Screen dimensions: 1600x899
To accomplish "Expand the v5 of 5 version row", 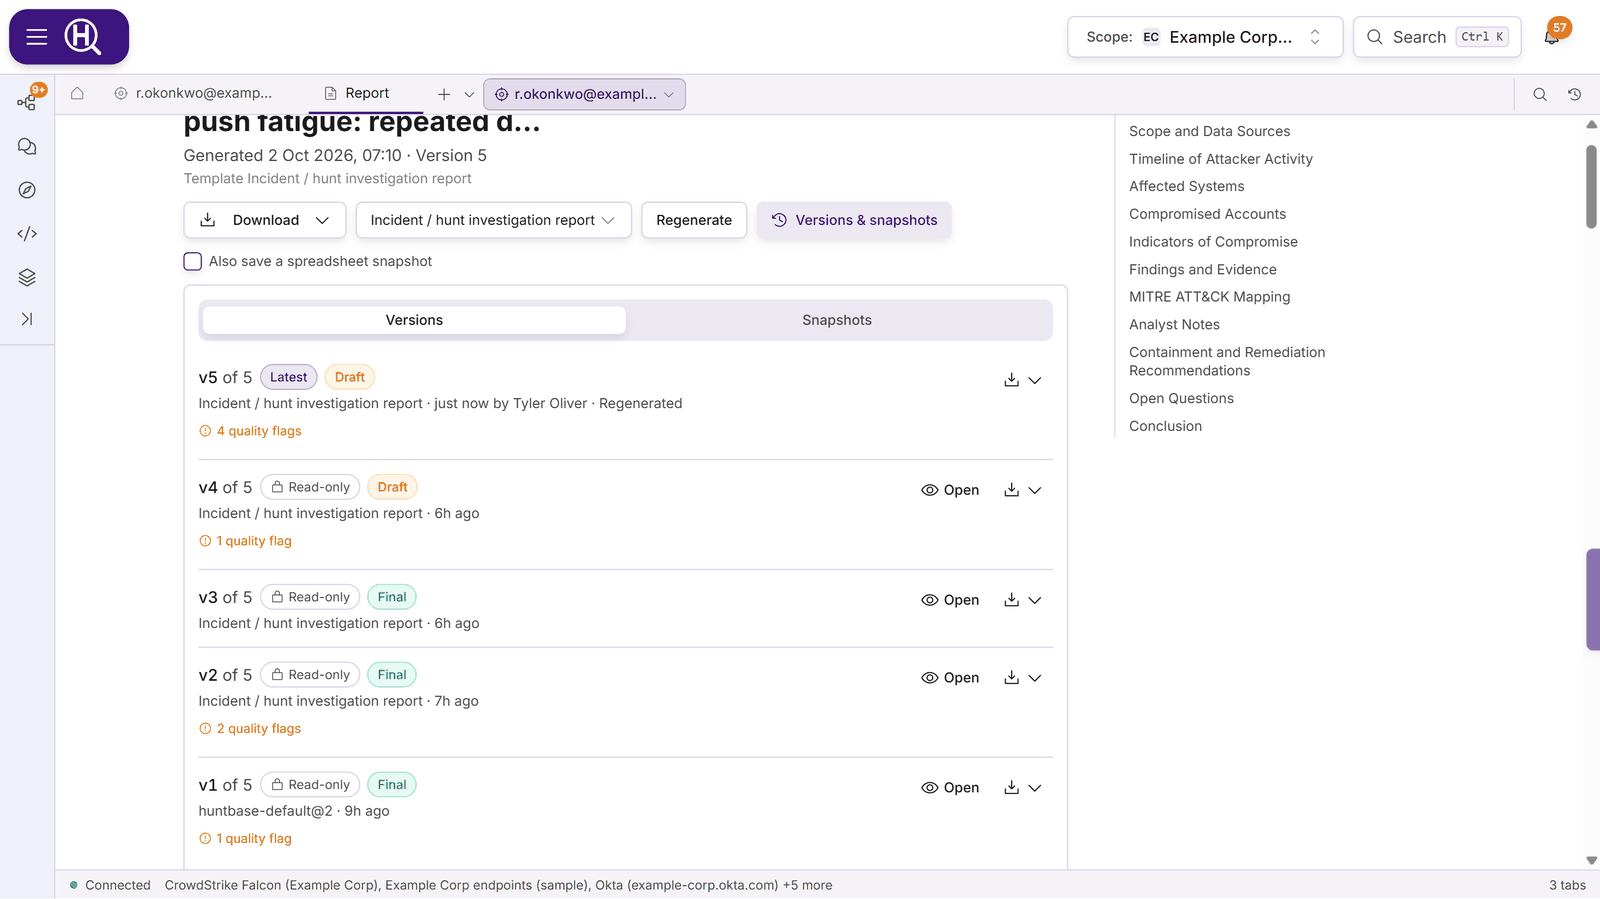I will pos(1035,380).
